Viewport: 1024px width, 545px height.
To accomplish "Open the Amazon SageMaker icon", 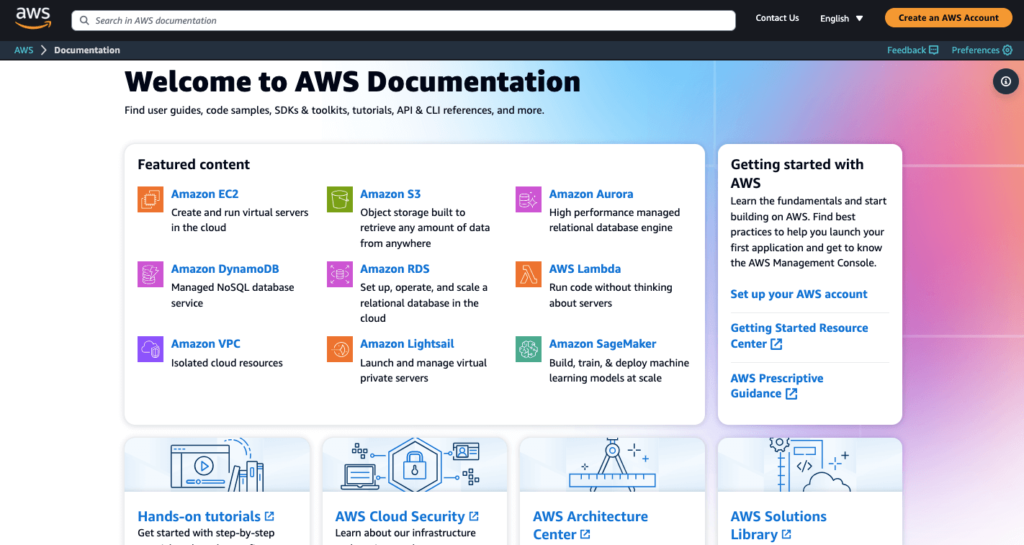I will [528, 349].
